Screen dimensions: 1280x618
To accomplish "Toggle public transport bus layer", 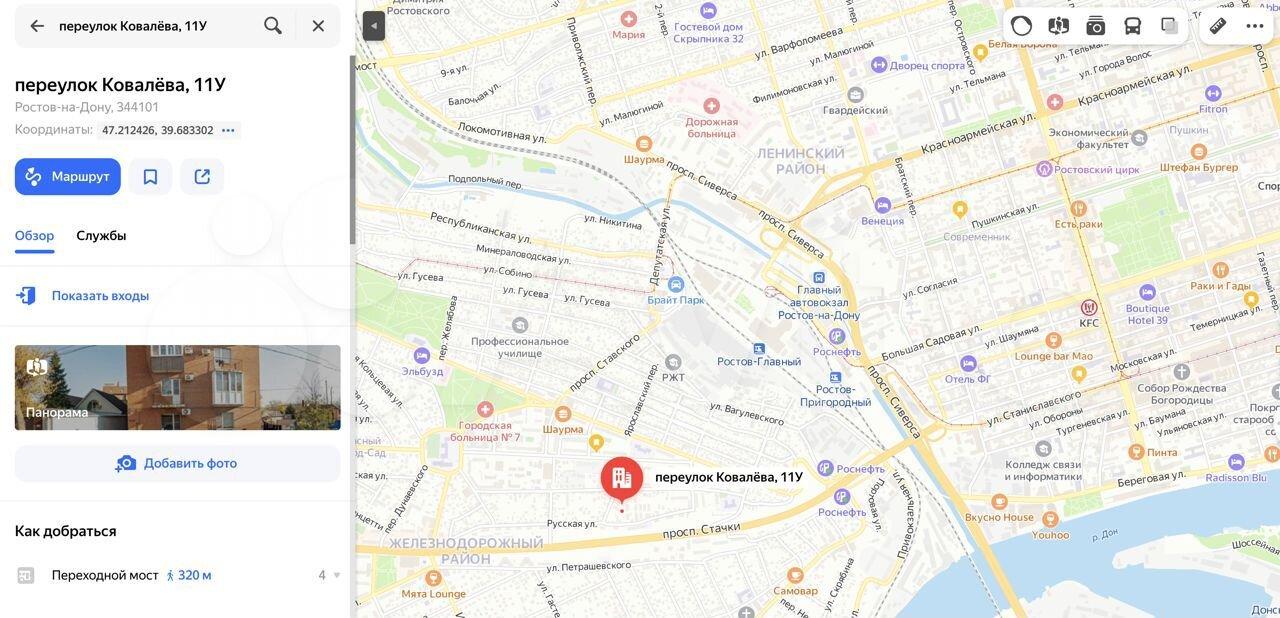I will point(1132,26).
